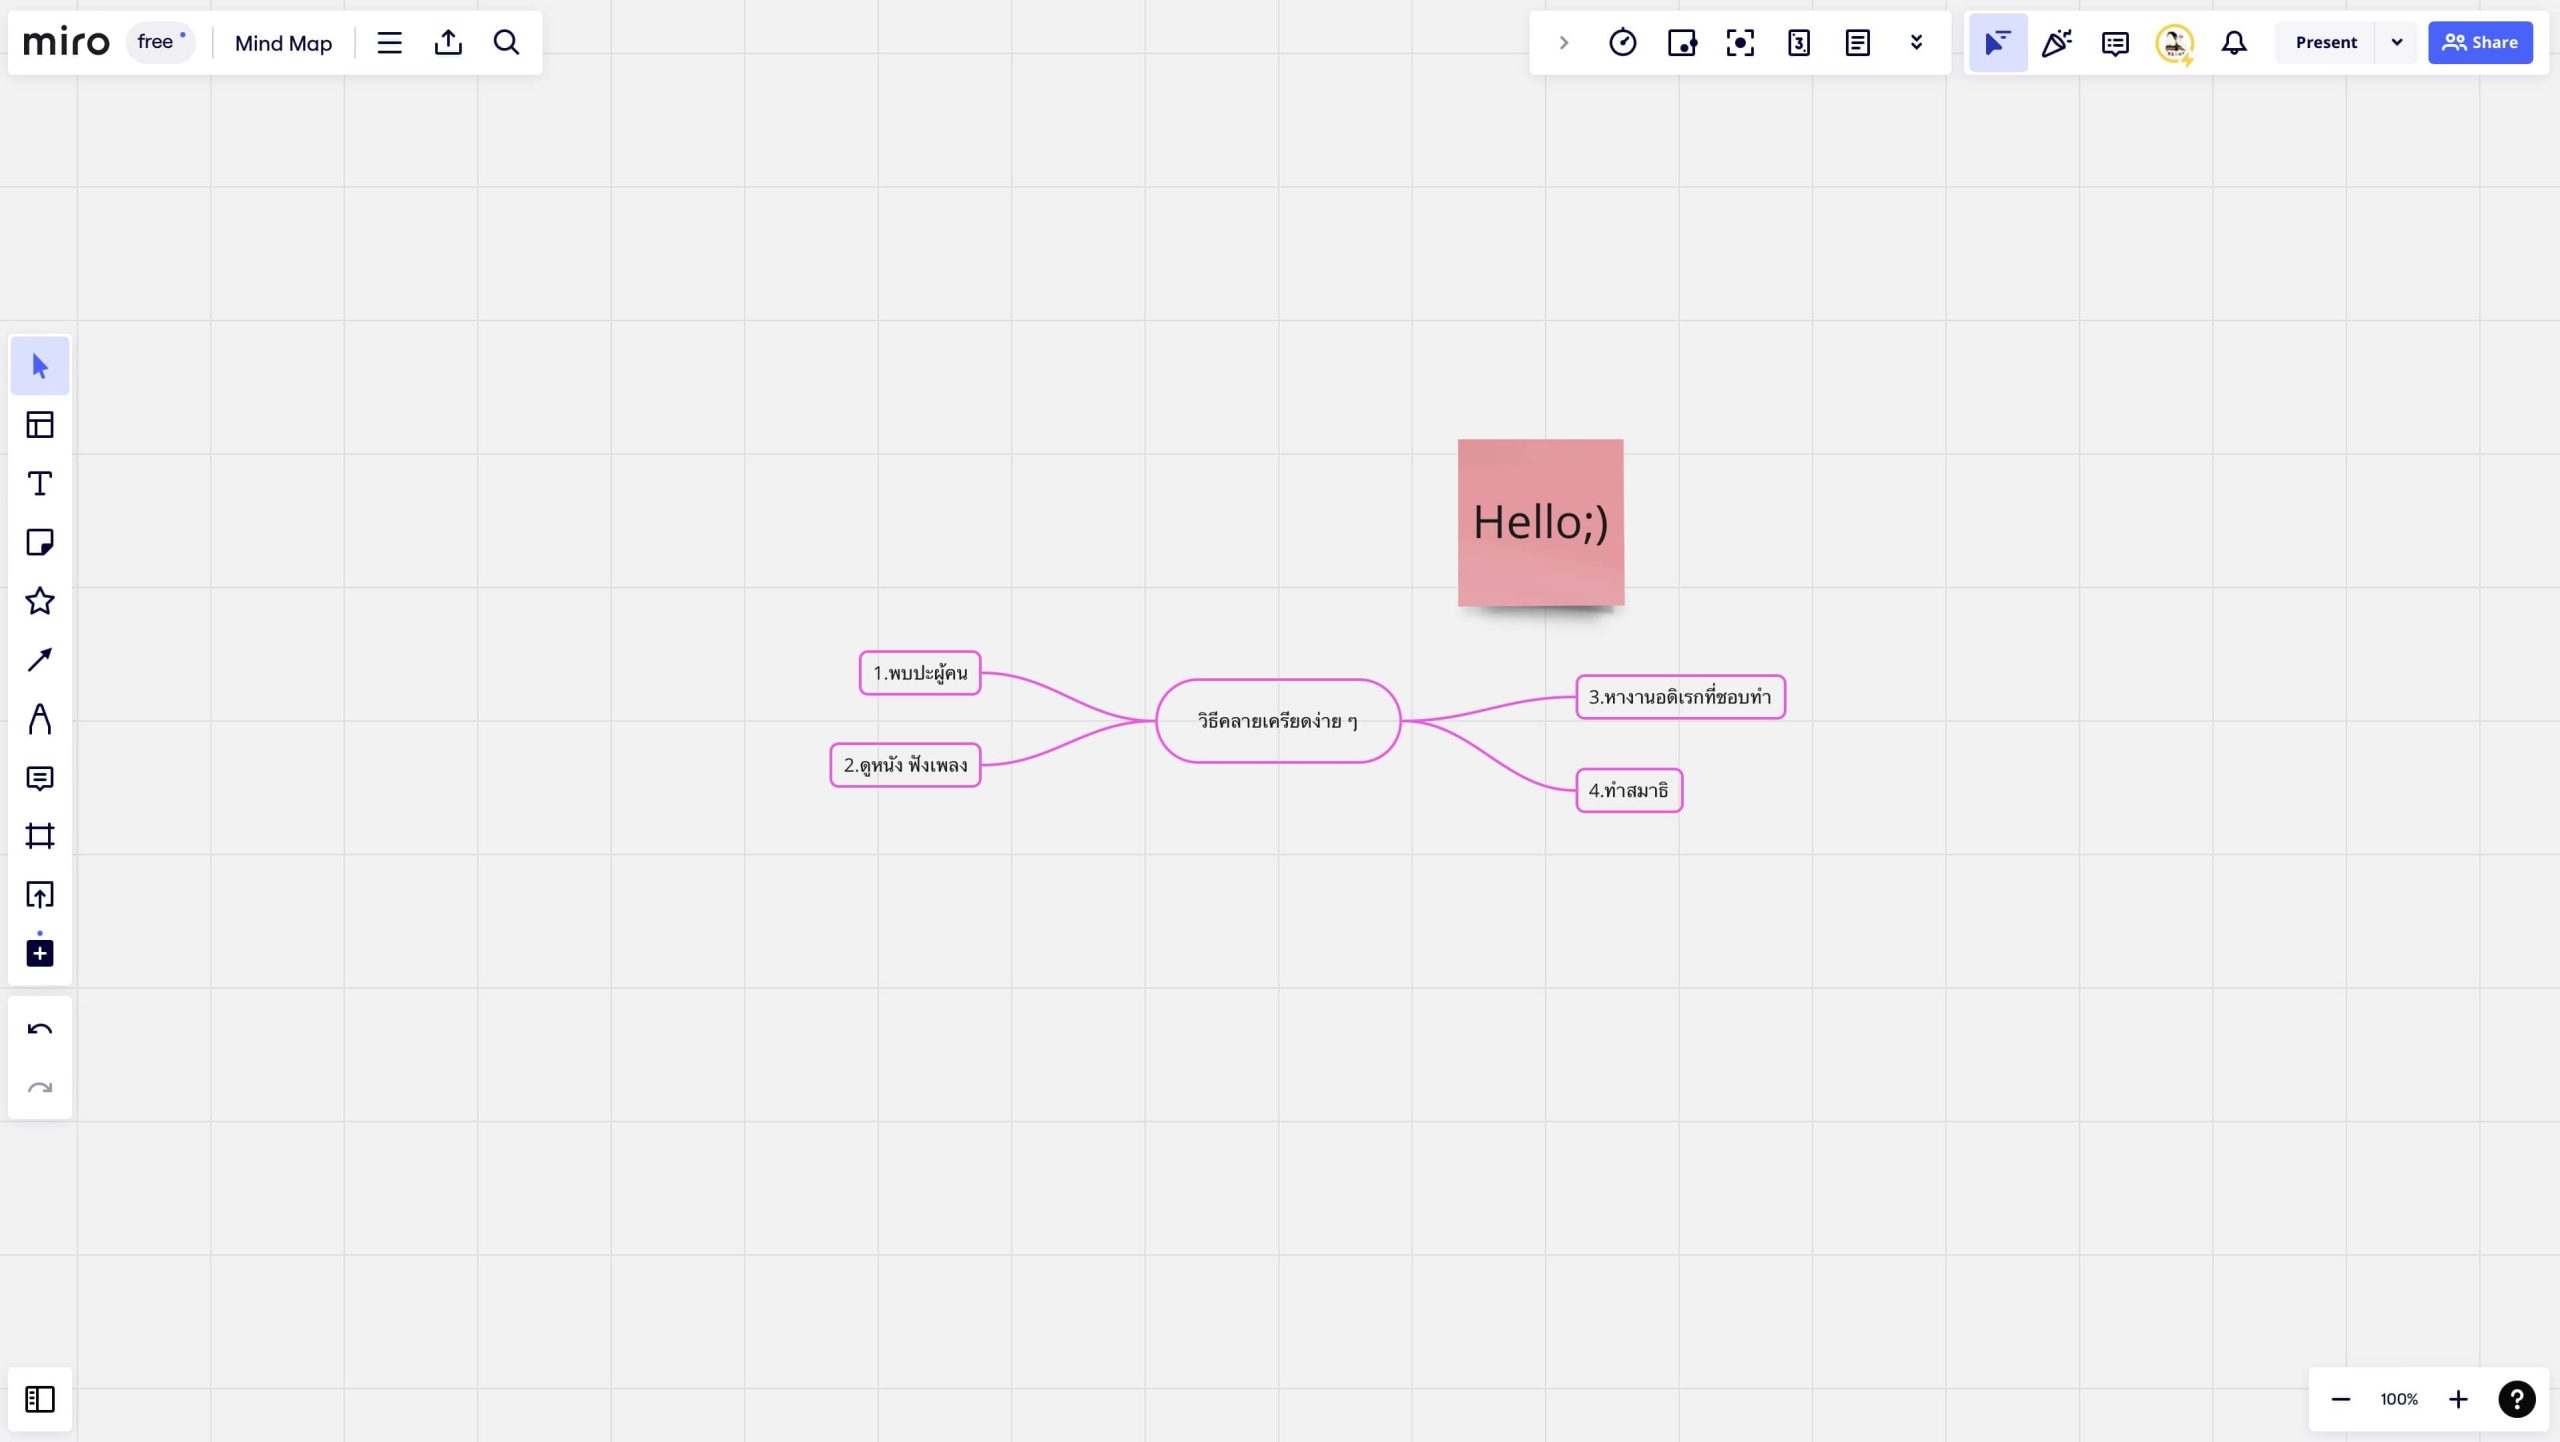Click the blue Share button
Image resolution: width=2560 pixels, height=1442 pixels.
tap(2480, 43)
